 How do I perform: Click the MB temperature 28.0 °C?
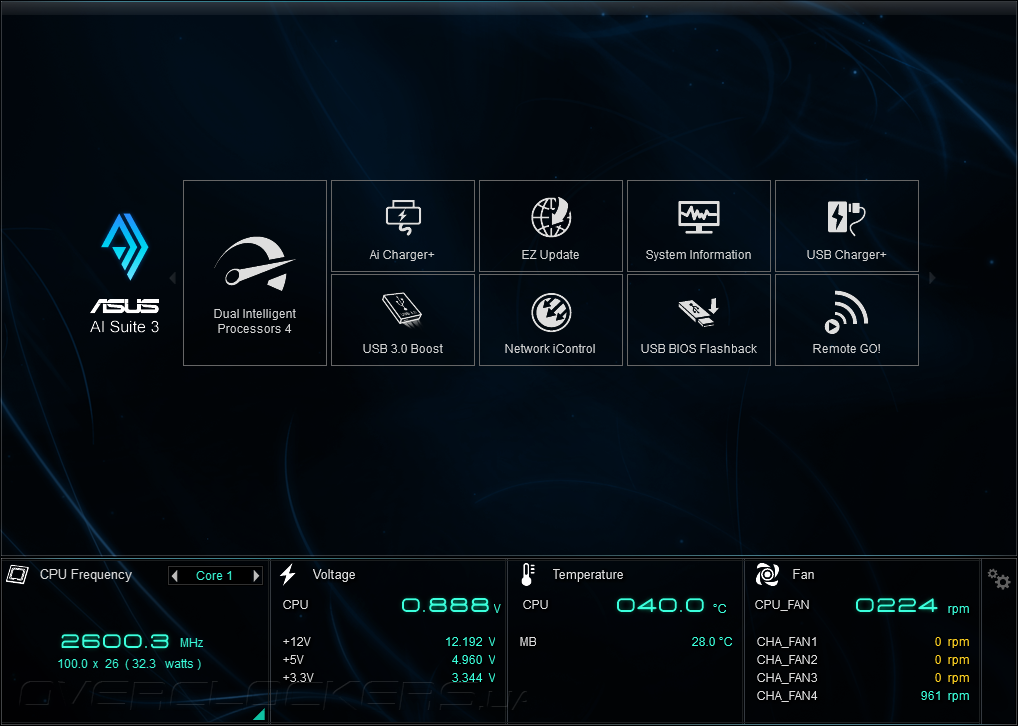point(712,642)
